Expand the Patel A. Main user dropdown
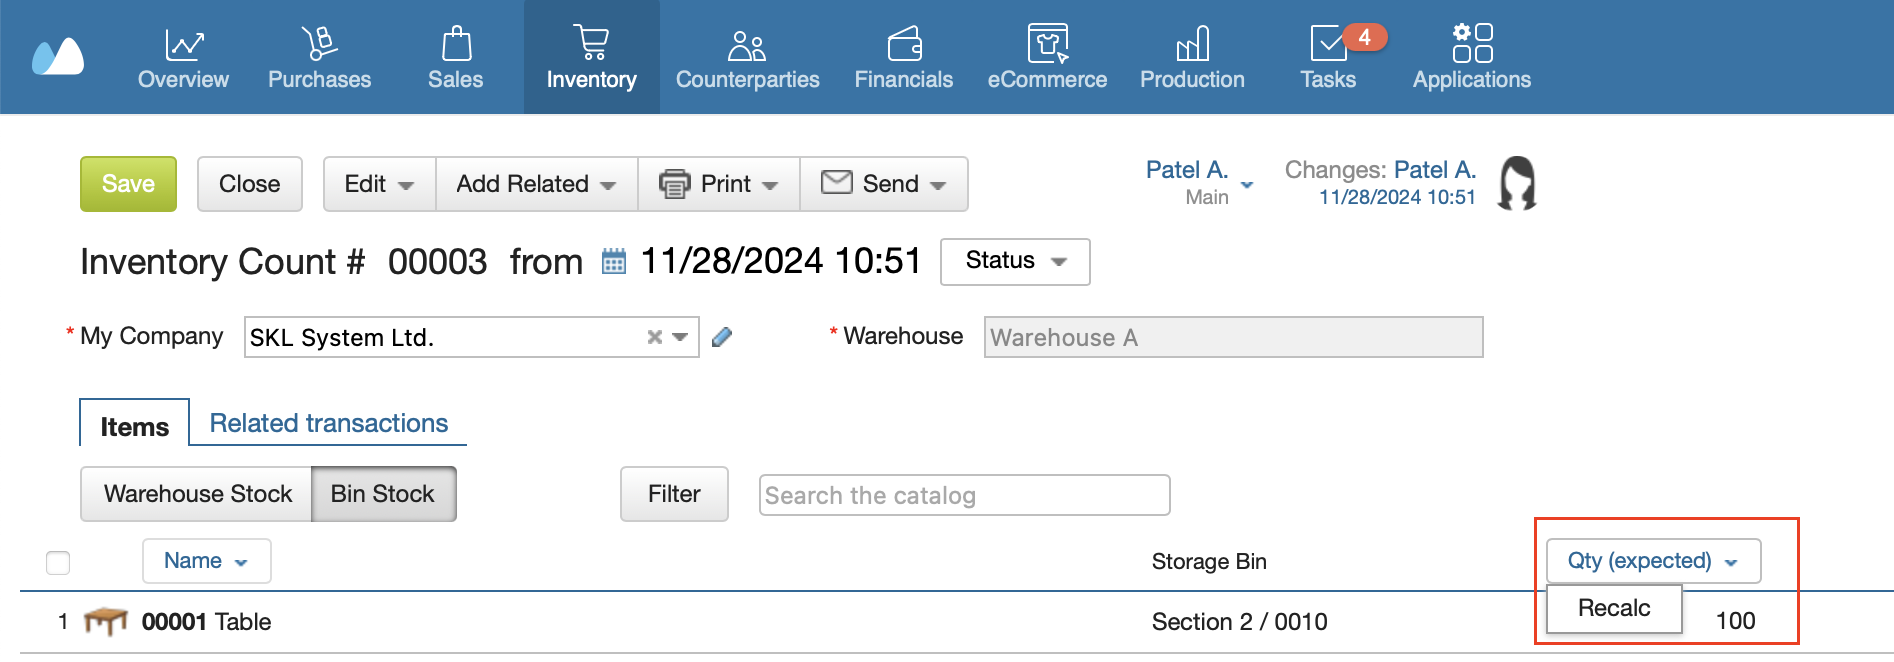 (1247, 185)
